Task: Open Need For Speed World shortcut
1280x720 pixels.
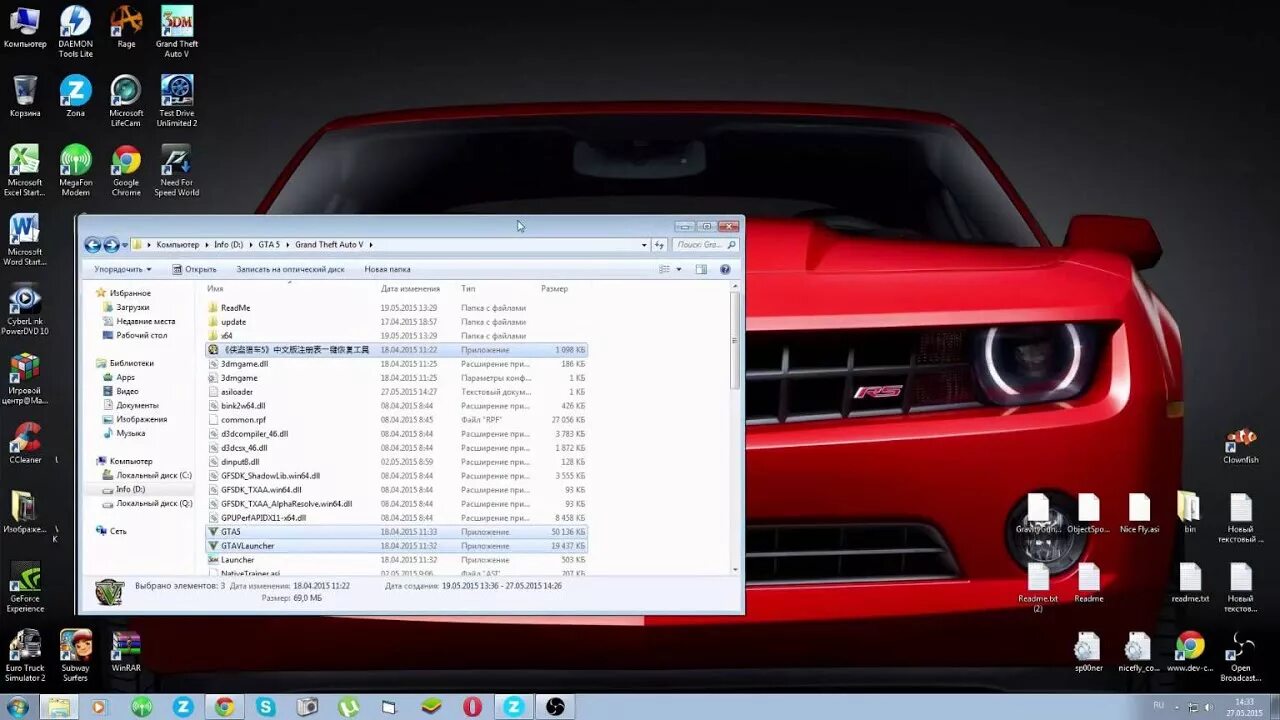Action: pyautogui.click(x=177, y=170)
